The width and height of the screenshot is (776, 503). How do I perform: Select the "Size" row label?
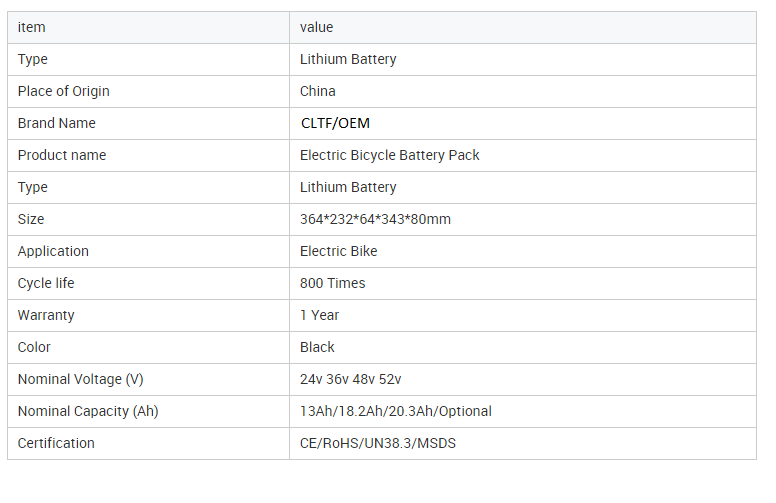click(31, 219)
